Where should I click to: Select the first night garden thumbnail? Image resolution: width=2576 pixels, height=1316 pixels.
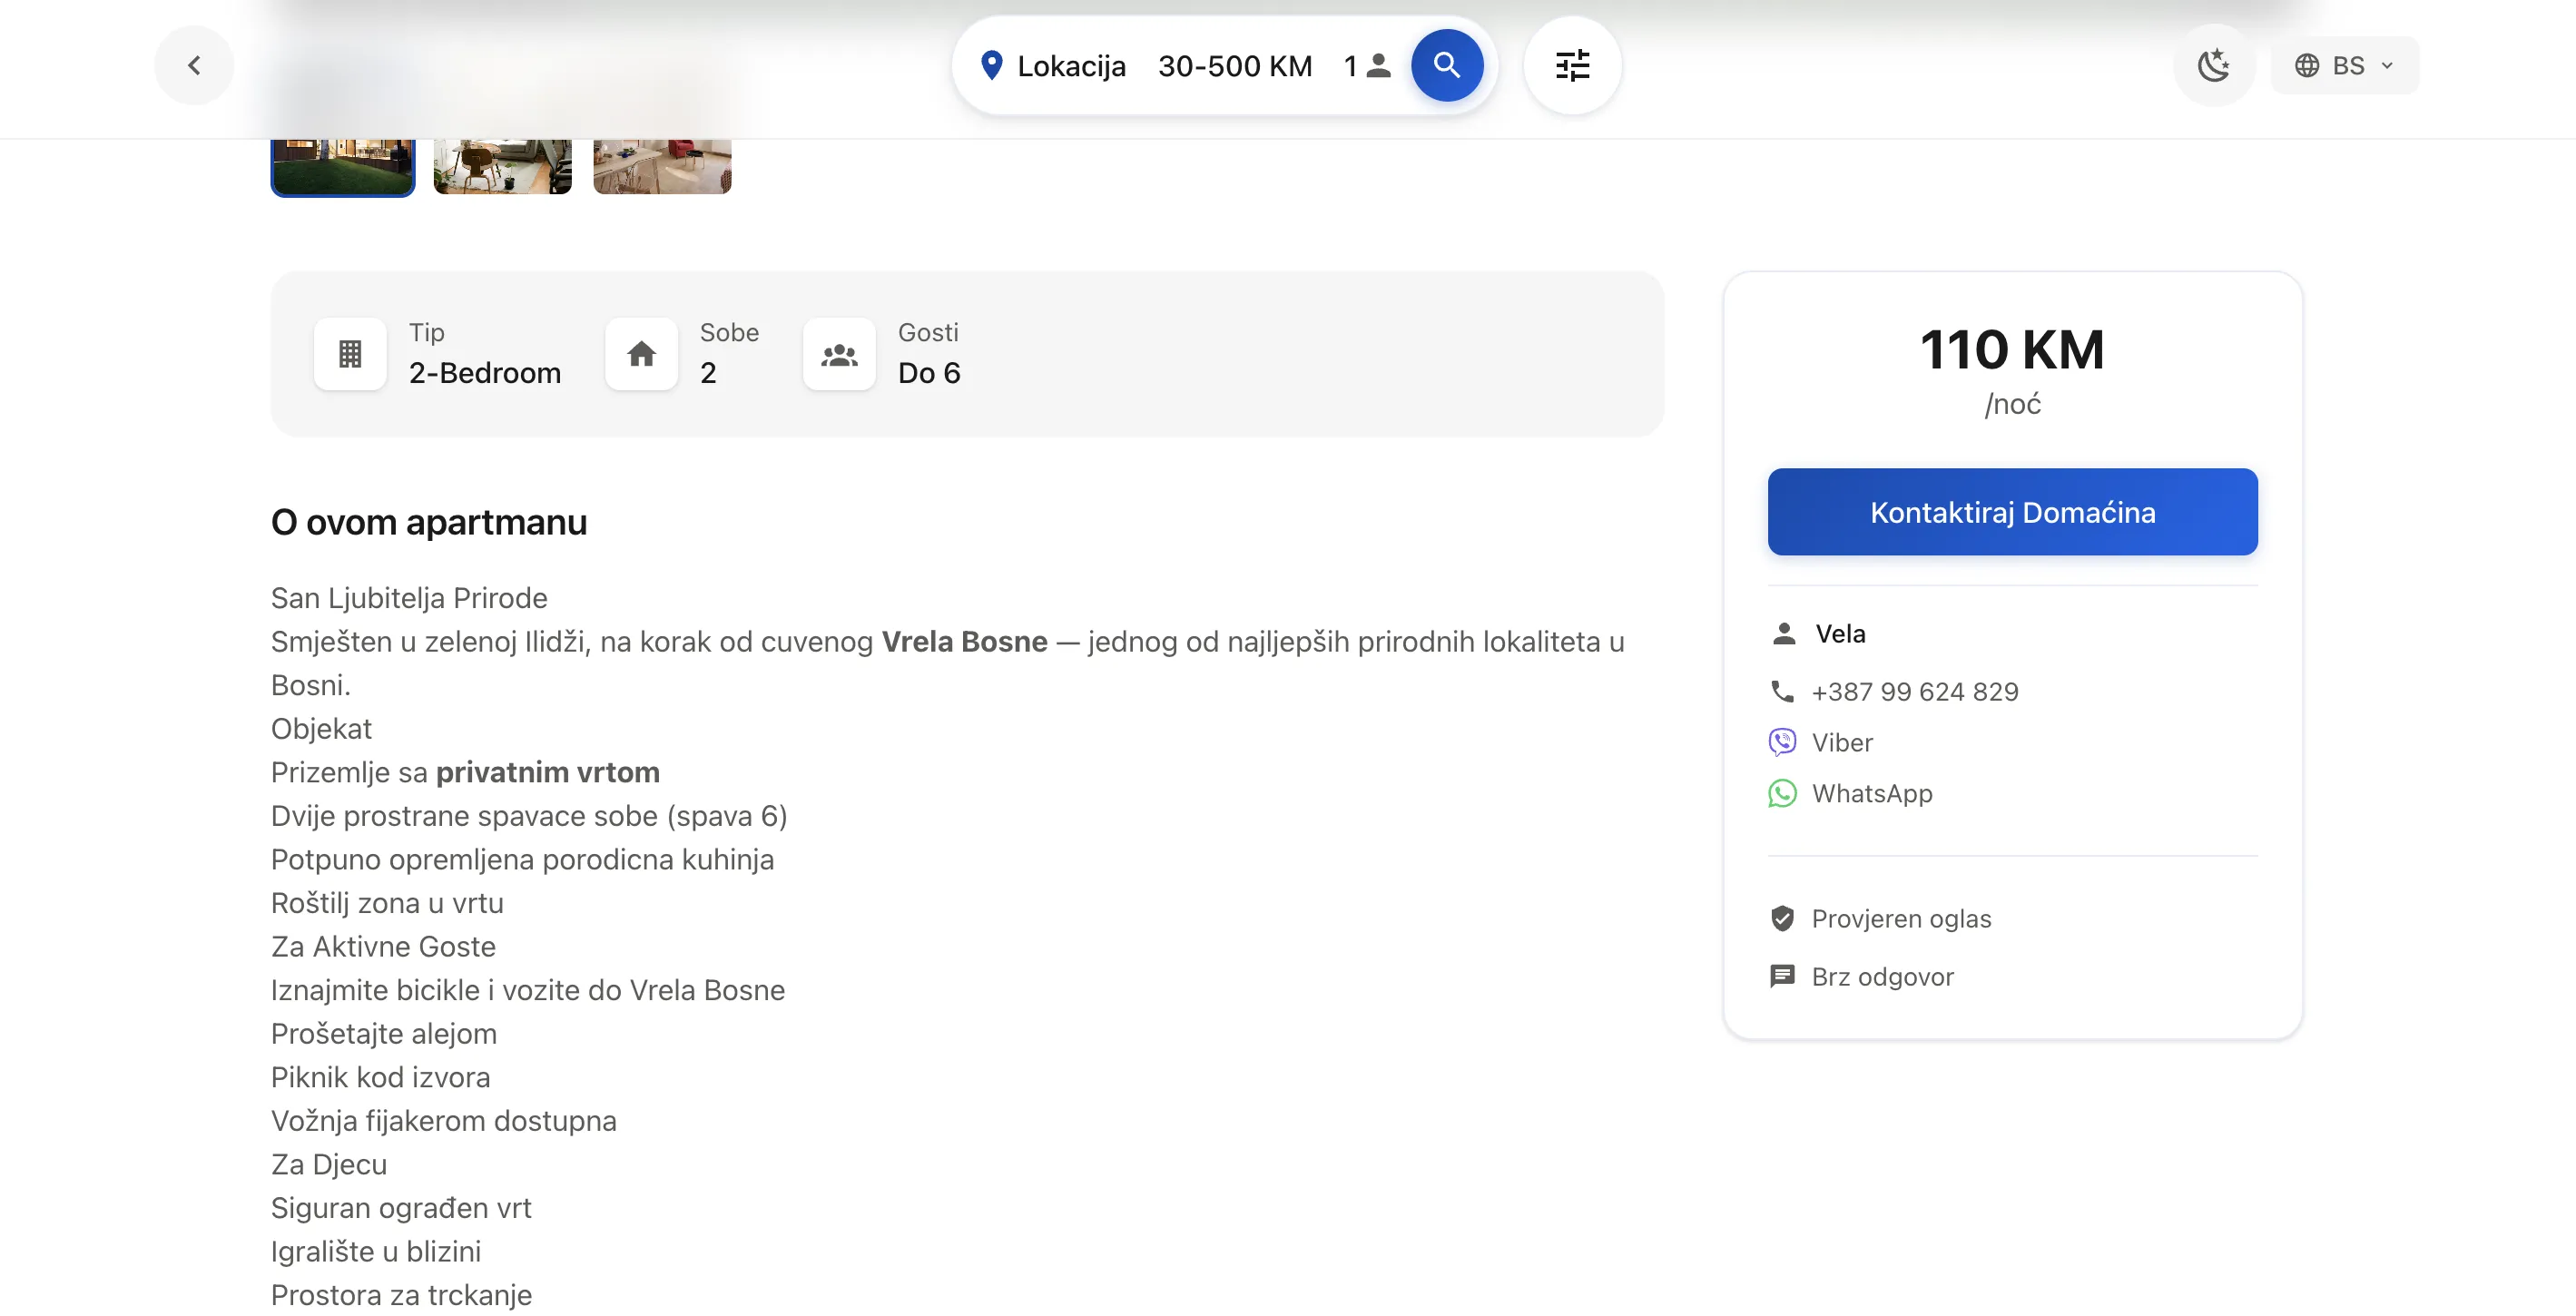343,166
